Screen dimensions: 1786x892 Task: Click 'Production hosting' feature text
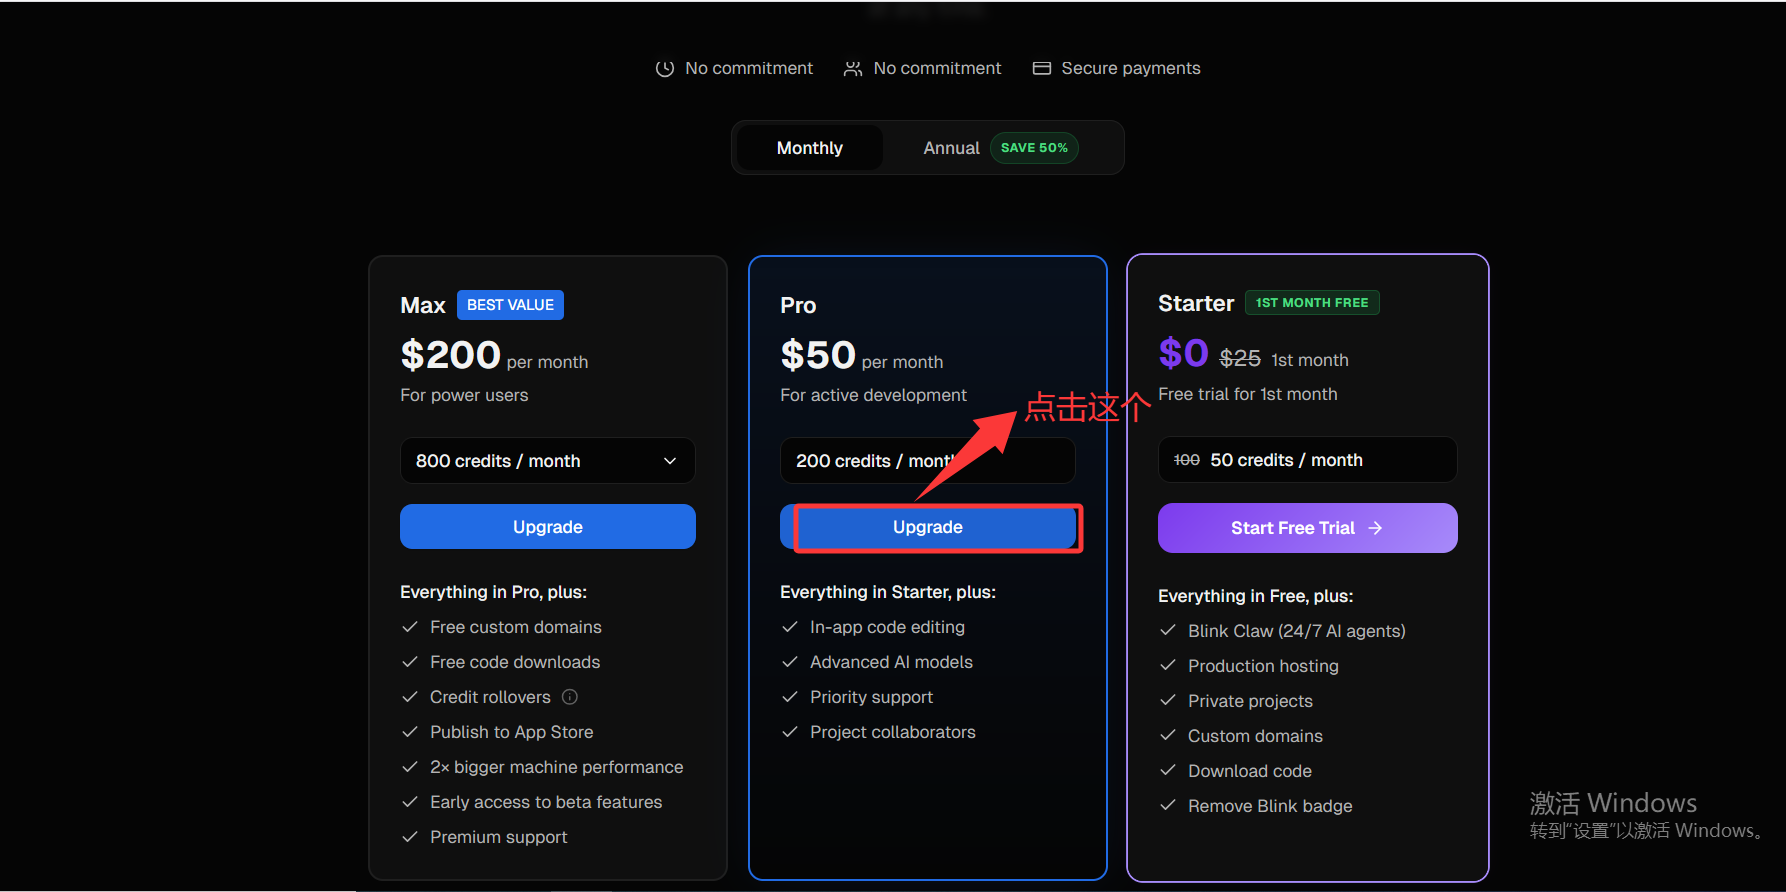click(1263, 666)
